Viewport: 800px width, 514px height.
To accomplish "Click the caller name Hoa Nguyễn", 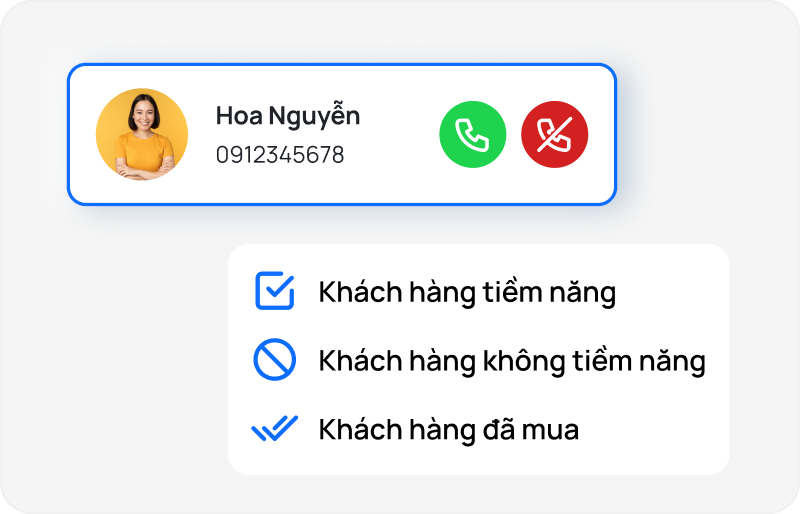I will coord(288,117).
